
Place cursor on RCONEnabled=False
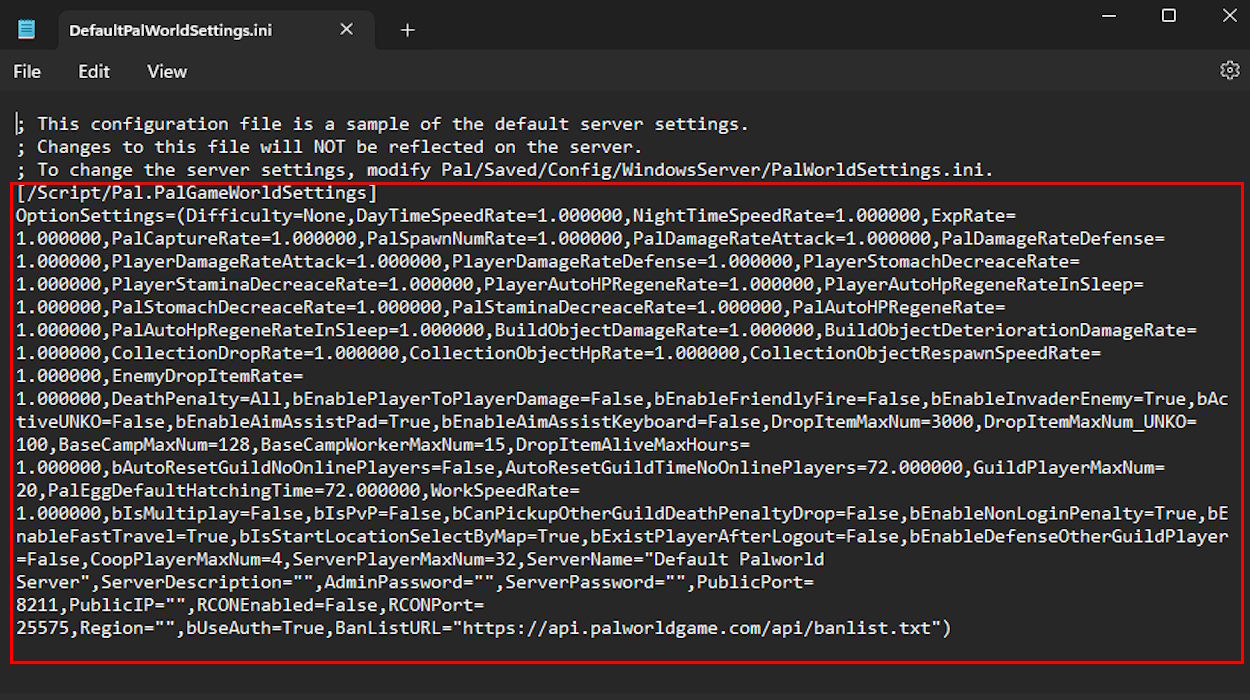tap(288, 605)
